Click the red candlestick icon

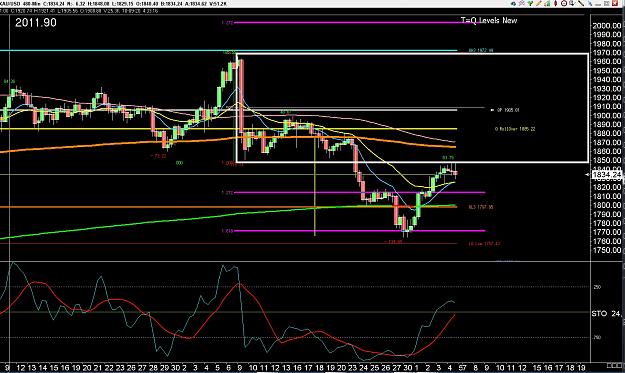pos(556,3)
